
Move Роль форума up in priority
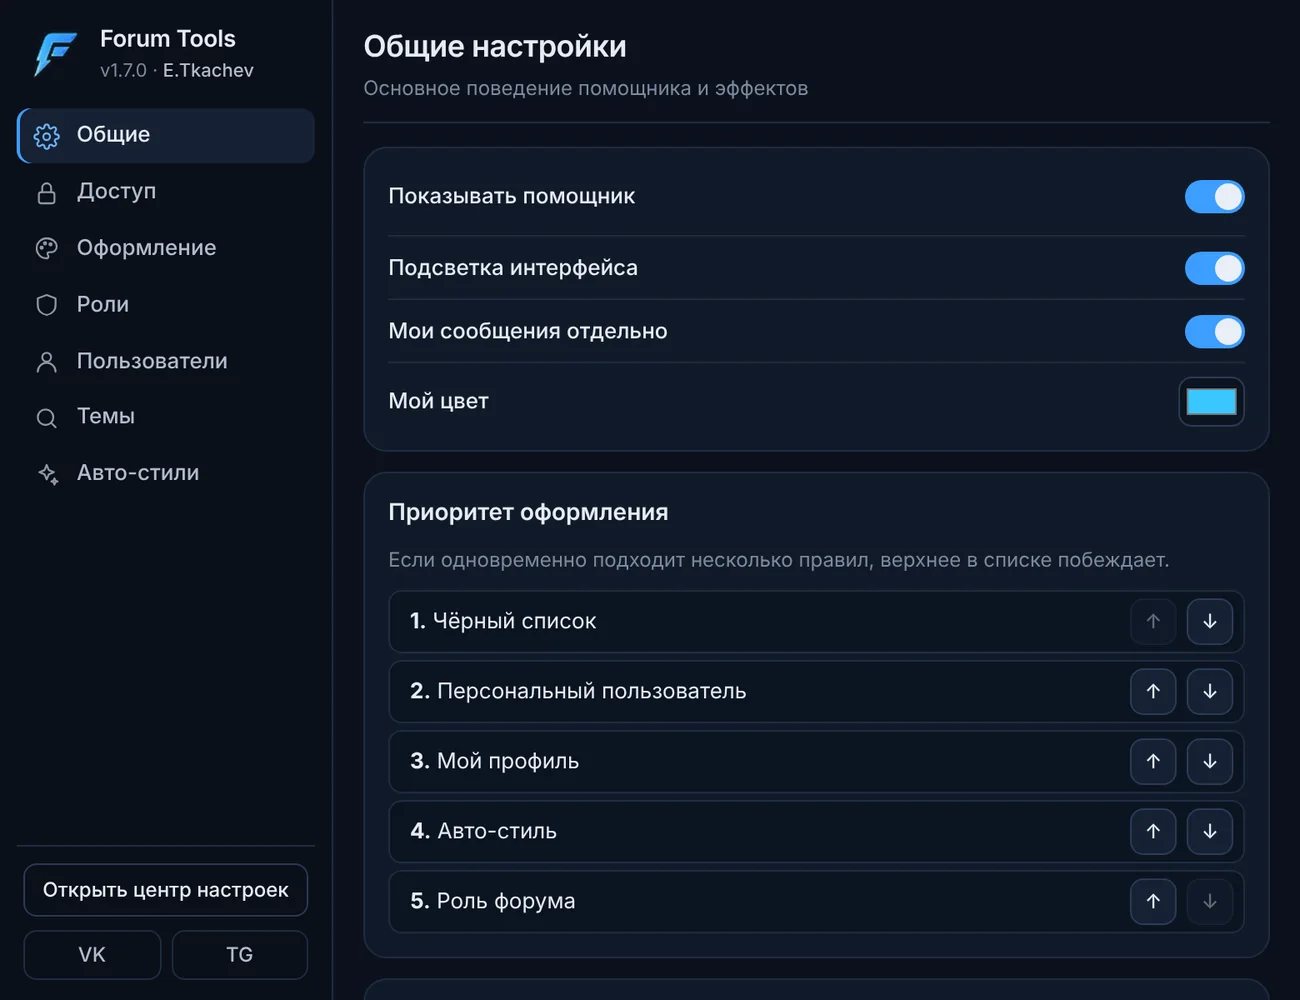point(1153,901)
